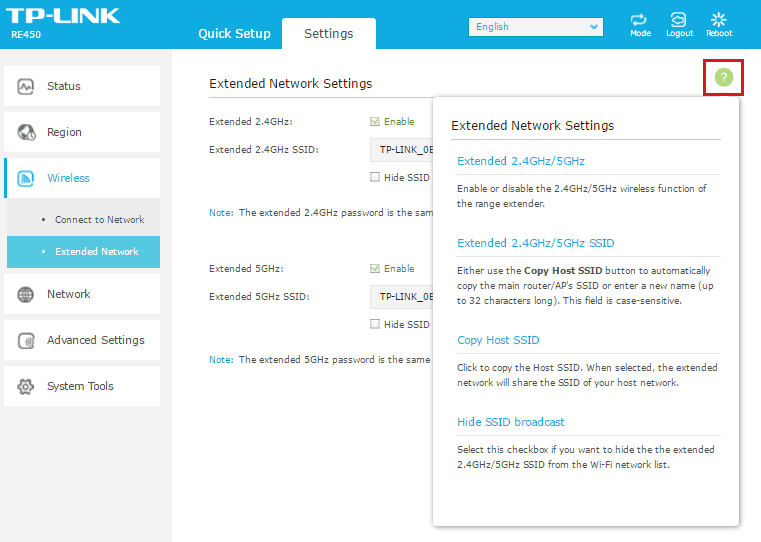Check Hide SSID under Extended 2.4GHz SSID

[x=375, y=177]
